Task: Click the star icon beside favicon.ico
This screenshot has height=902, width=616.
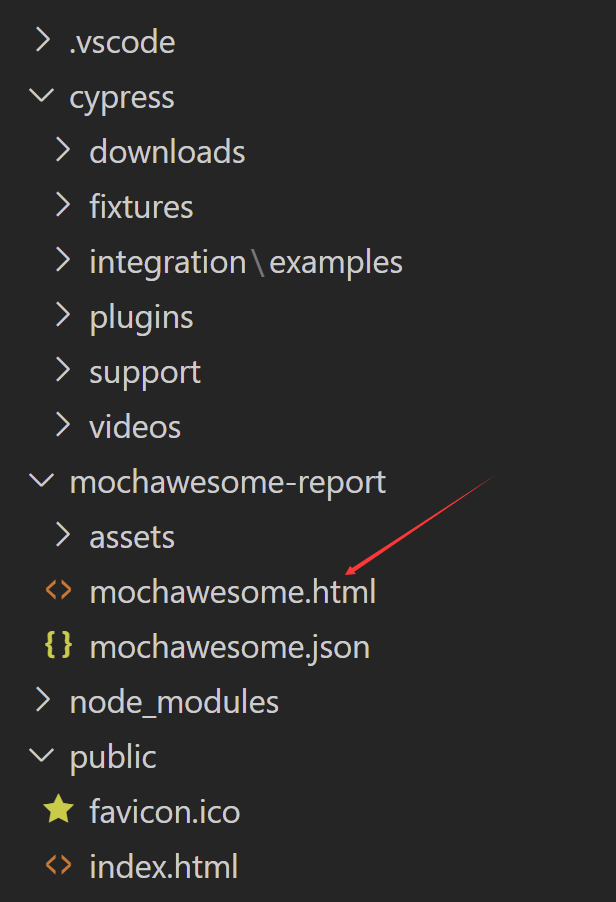Action: (x=58, y=810)
